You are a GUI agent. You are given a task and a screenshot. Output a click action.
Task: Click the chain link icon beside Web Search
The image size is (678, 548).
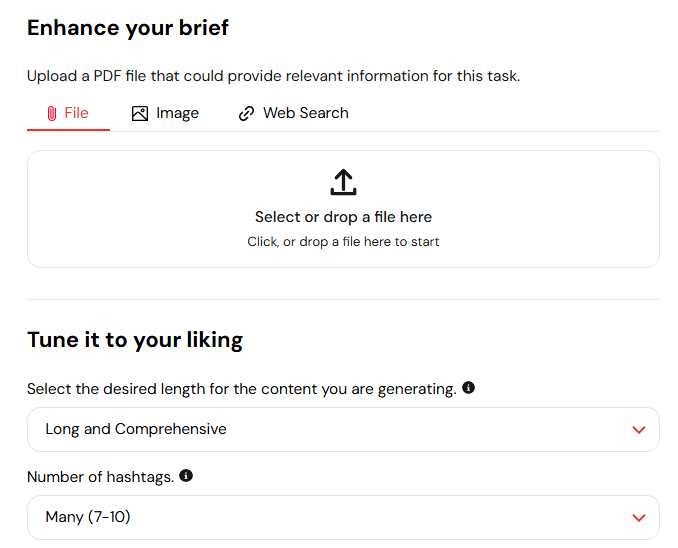(246, 113)
